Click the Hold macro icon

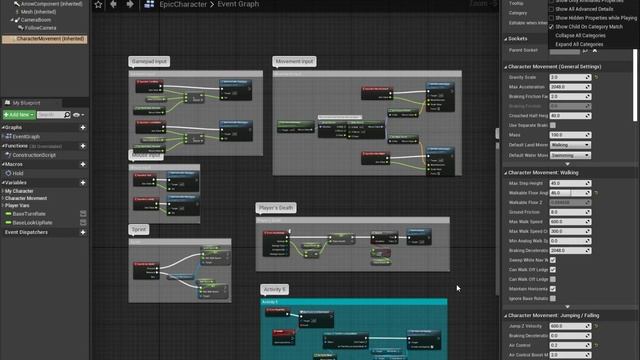click(8, 173)
